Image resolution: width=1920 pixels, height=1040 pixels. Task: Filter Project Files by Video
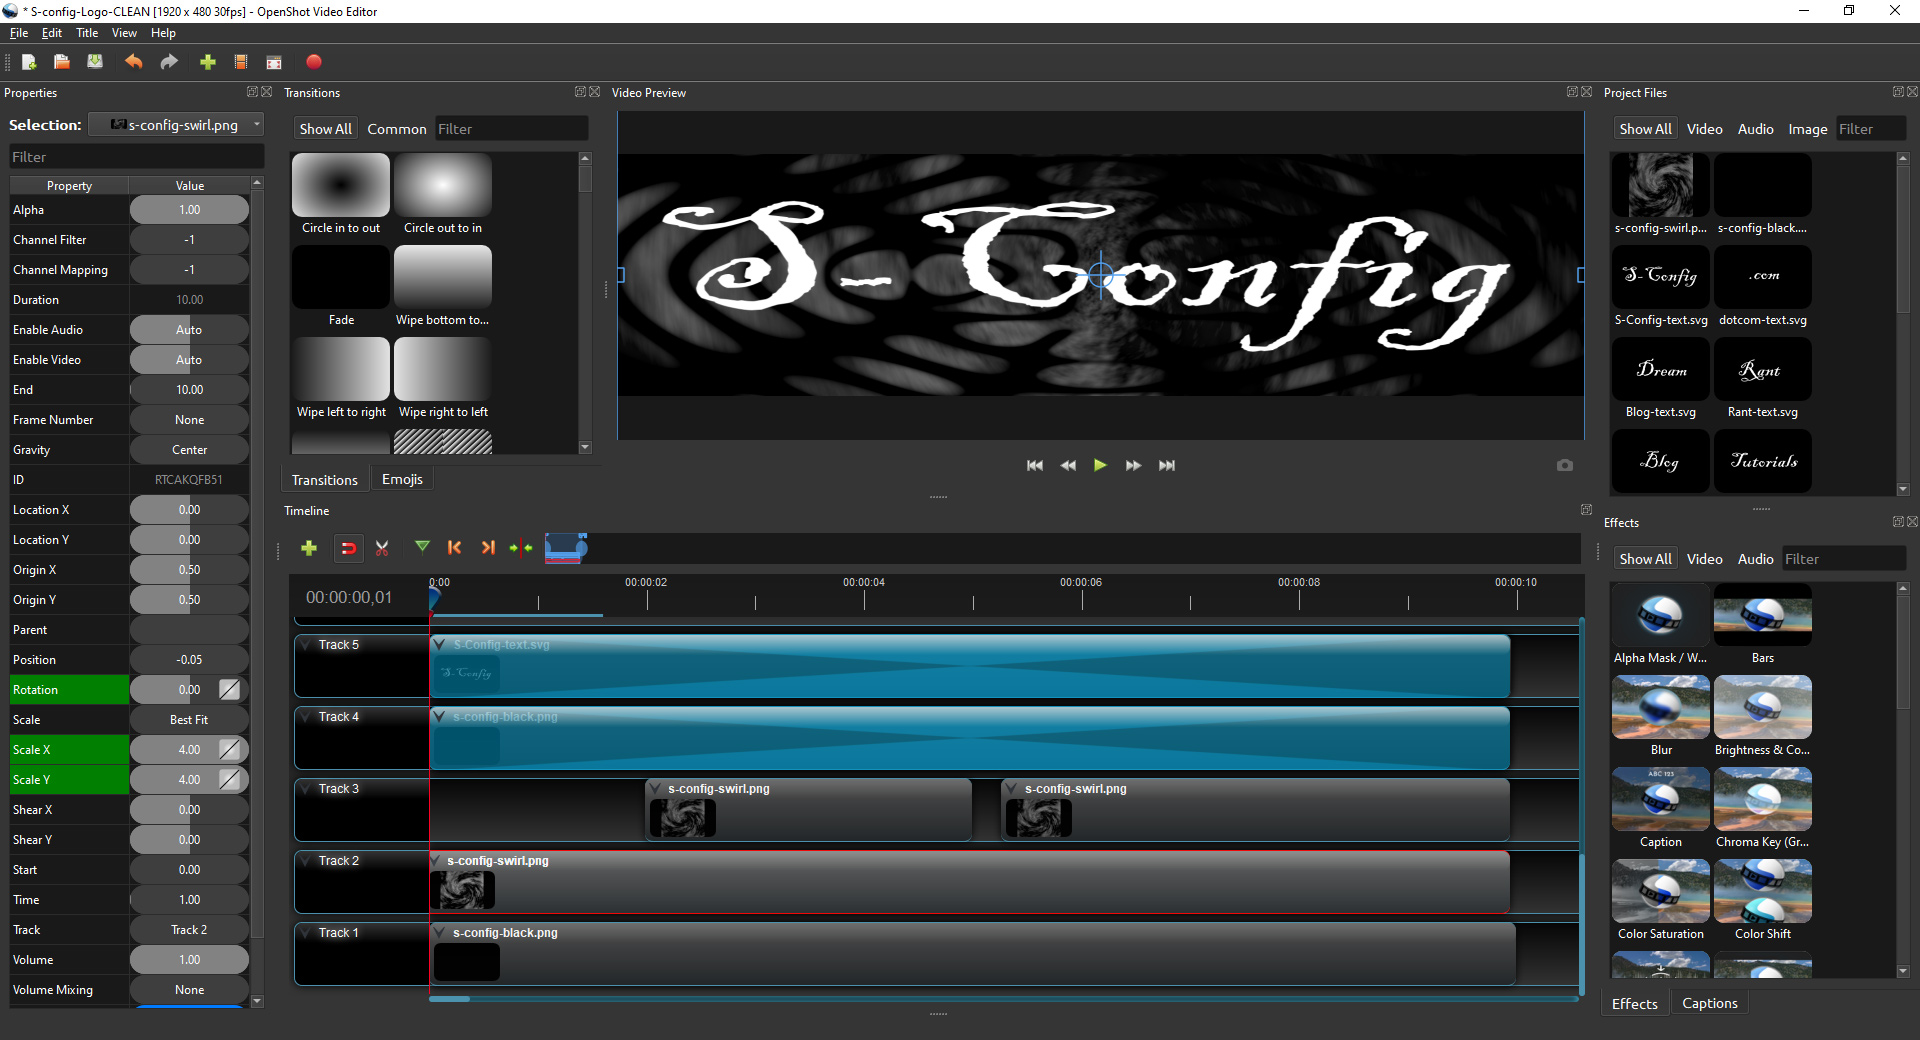pos(1704,129)
